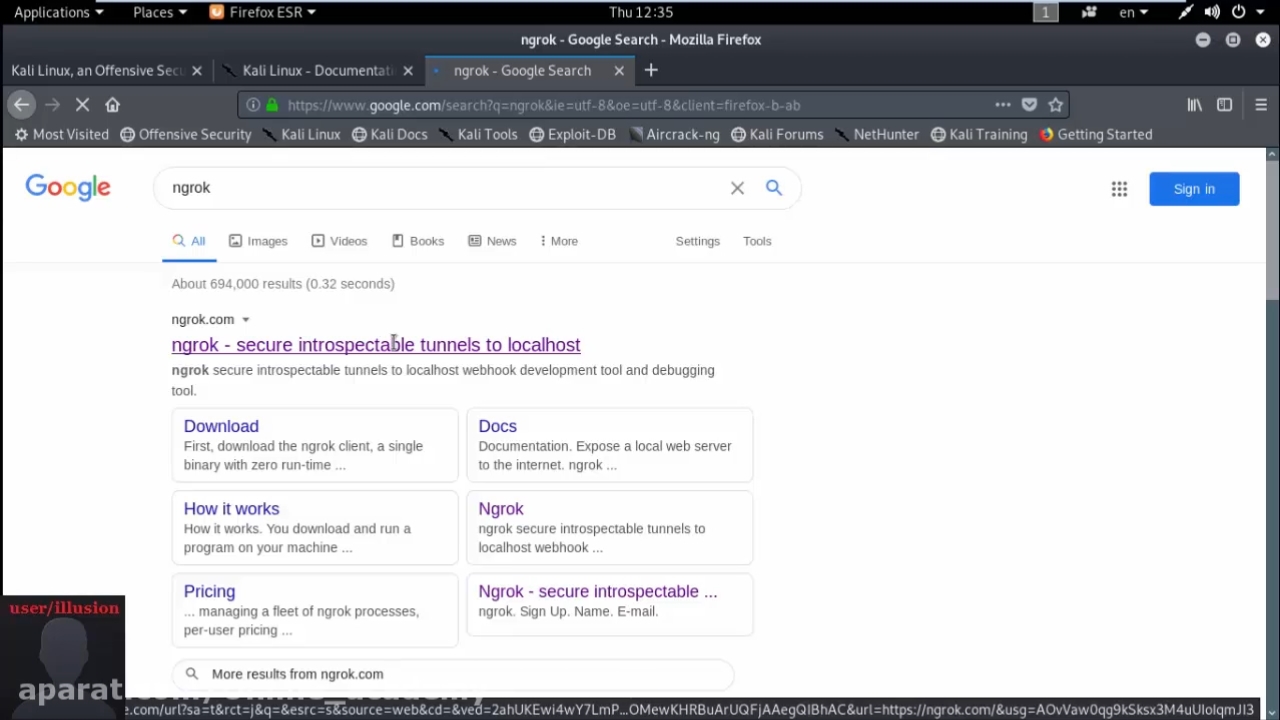The width and height of the screenshot is (1280, 720).
Task: Switch to Images search tab
Action: [x=258, y=241]
